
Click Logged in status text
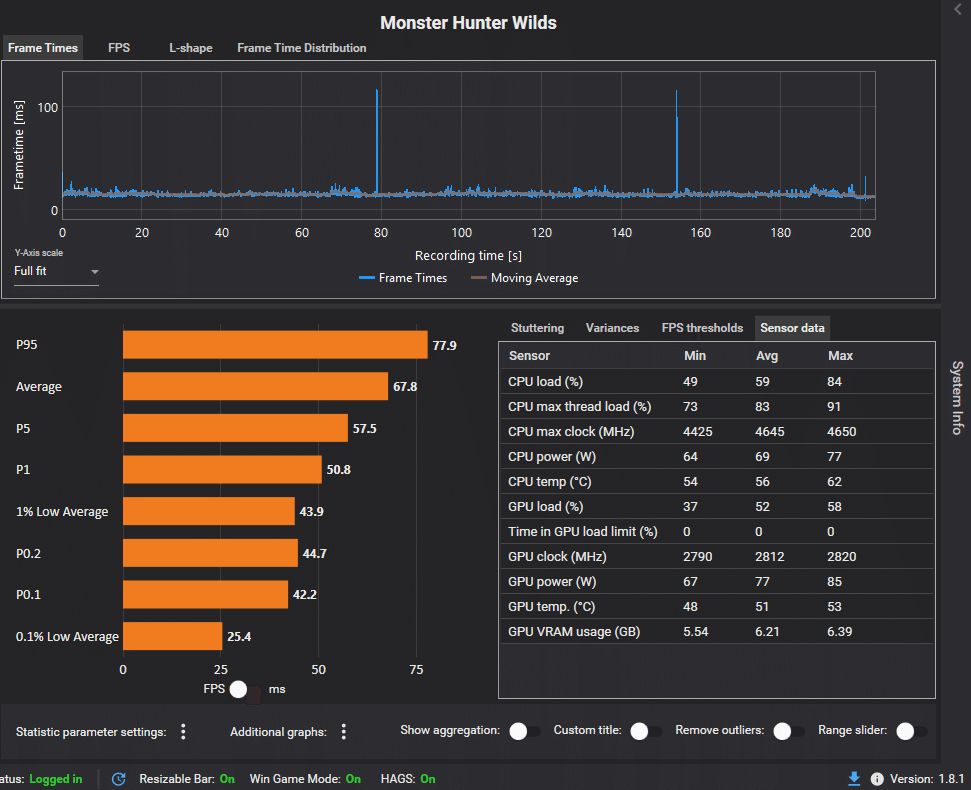tap(56, 779)
